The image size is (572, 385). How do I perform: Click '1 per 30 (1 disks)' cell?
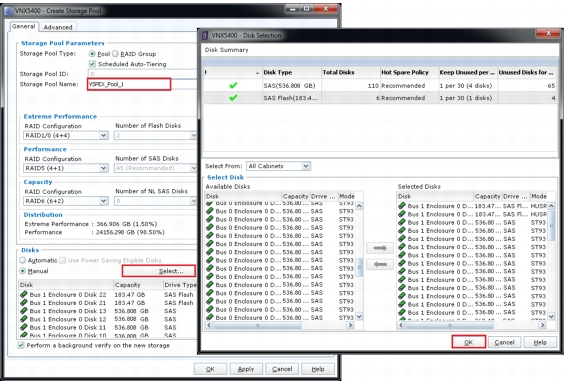pyautogui.click(x=468, y=98)
